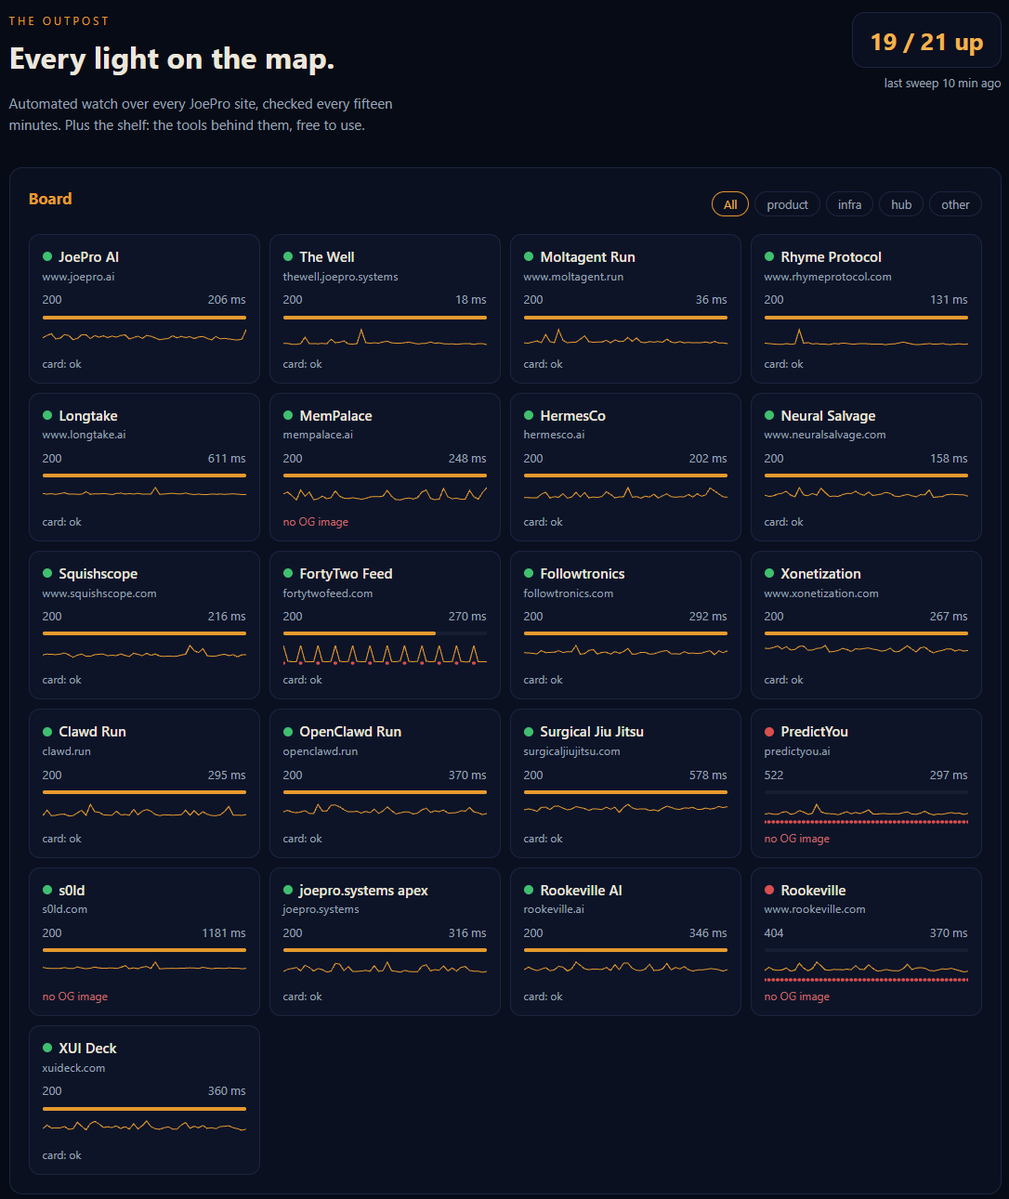This screenshot has width=1009, height=1199.
Task: Click the FortyTwo Feed status indicator dot
Action: [288, 574]
